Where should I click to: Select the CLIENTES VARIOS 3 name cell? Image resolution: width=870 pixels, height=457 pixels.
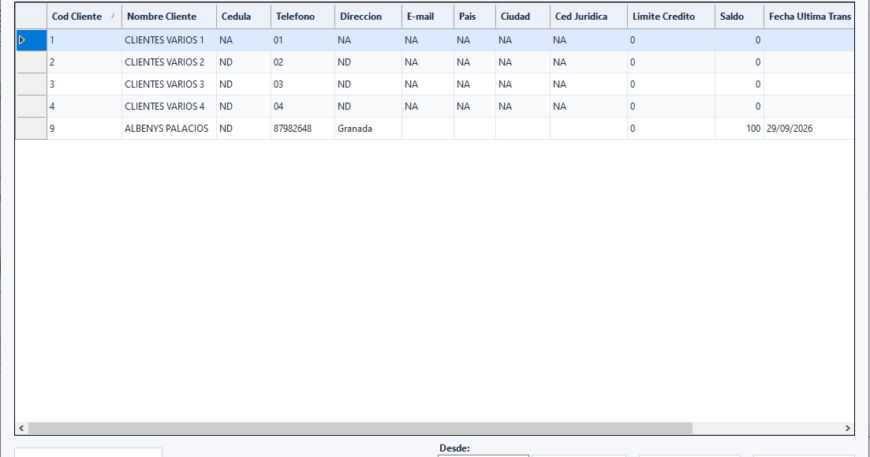click(x=169, y=84)
